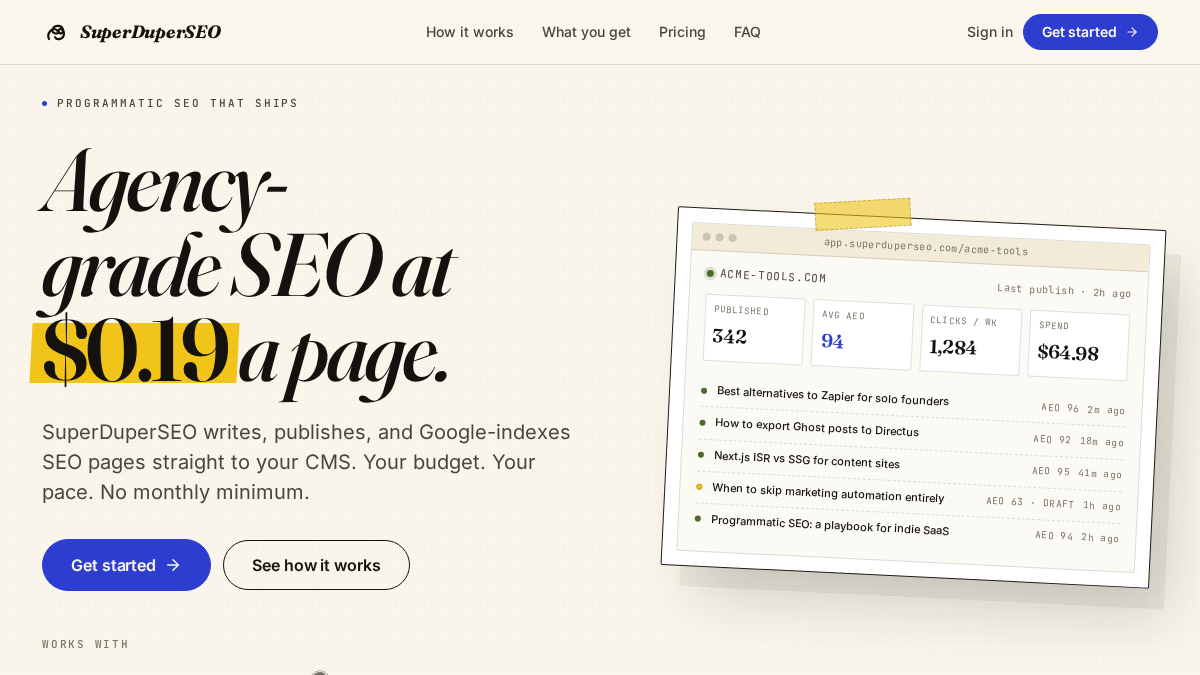Go to the What you get section
This screenshot has width=1200, height=675.
pos(586,32)
